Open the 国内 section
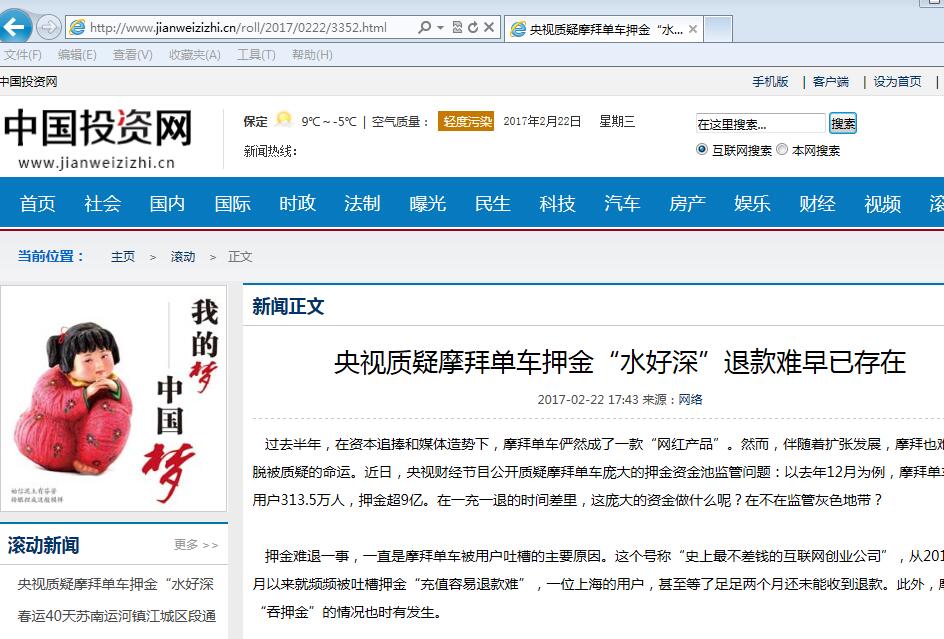Screen dimensions: 944x639 pyautogui.click(x=167, y=204)
